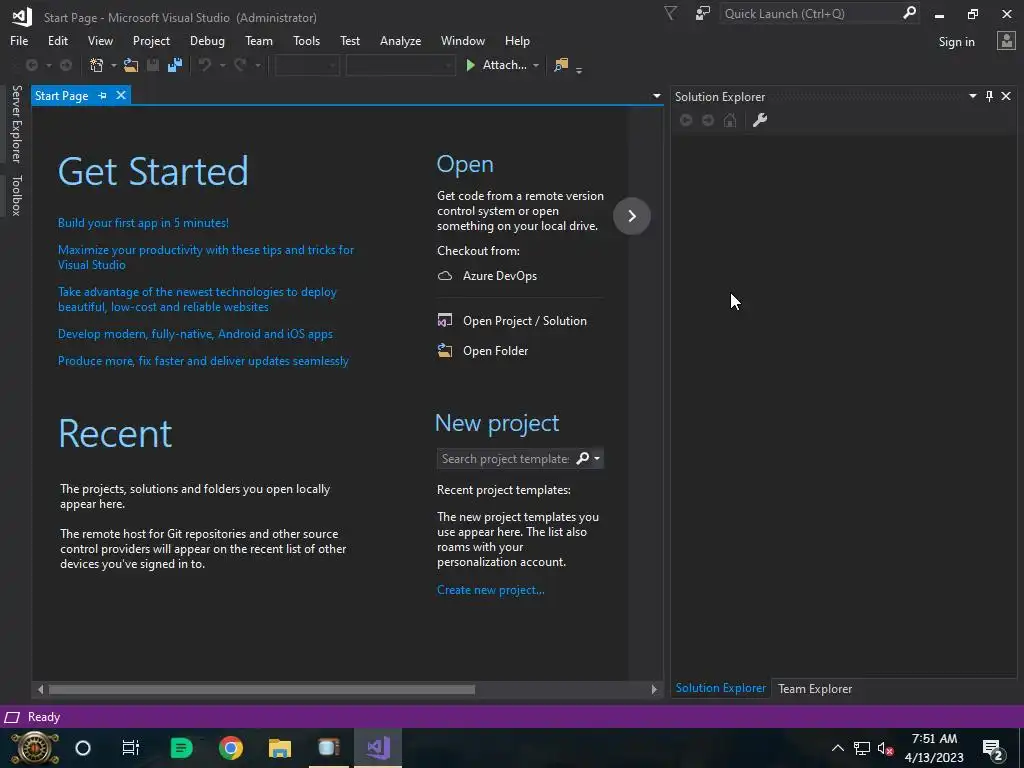Open the Toolbox side tab
This screenshot has height=768, width=1024.
coord(16,195)
